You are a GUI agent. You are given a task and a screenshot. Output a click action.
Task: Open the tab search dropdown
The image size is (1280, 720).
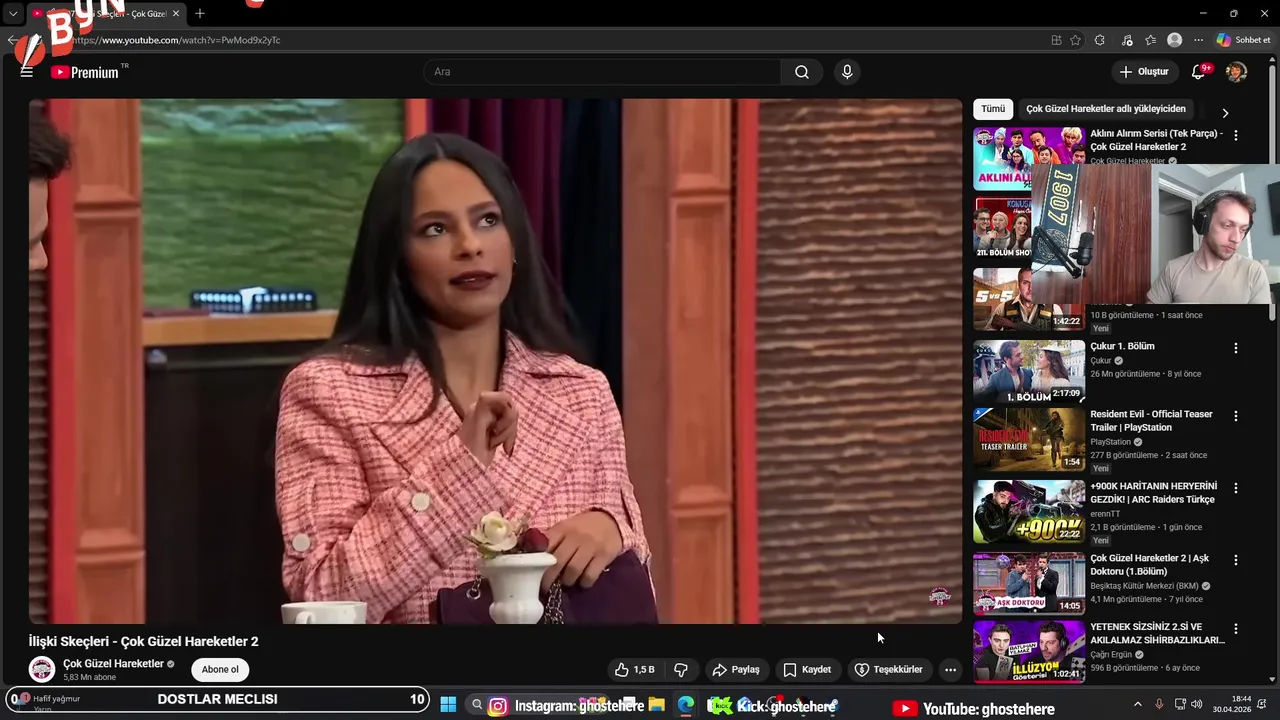(x=13, y=14)
